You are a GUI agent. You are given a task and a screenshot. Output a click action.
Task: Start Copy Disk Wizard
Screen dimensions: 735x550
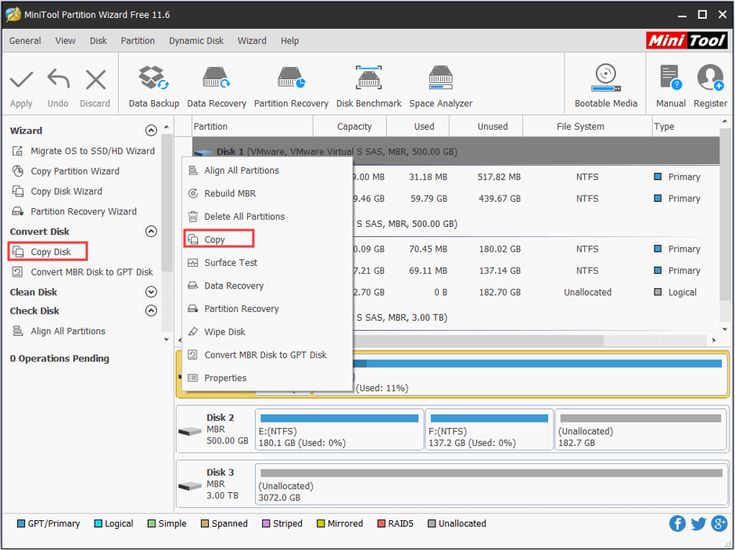click(57, 191)
